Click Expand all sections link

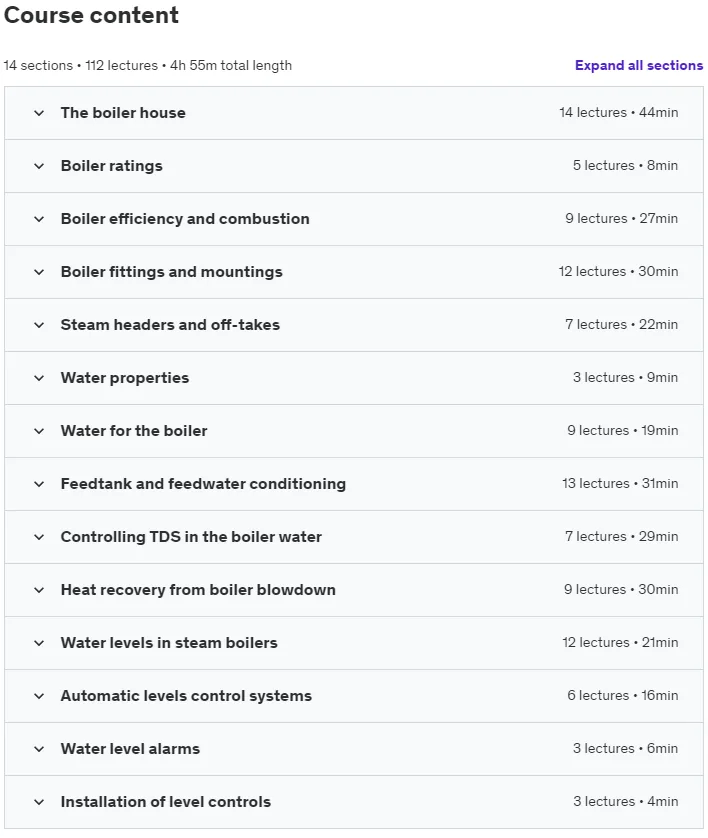click(x=639, y=65)
